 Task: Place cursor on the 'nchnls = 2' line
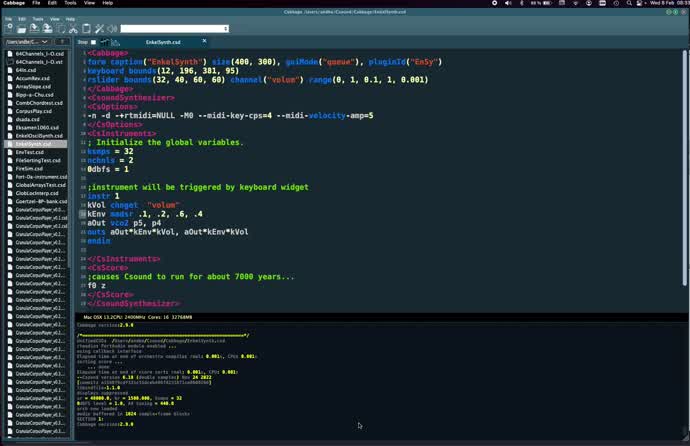110,160
